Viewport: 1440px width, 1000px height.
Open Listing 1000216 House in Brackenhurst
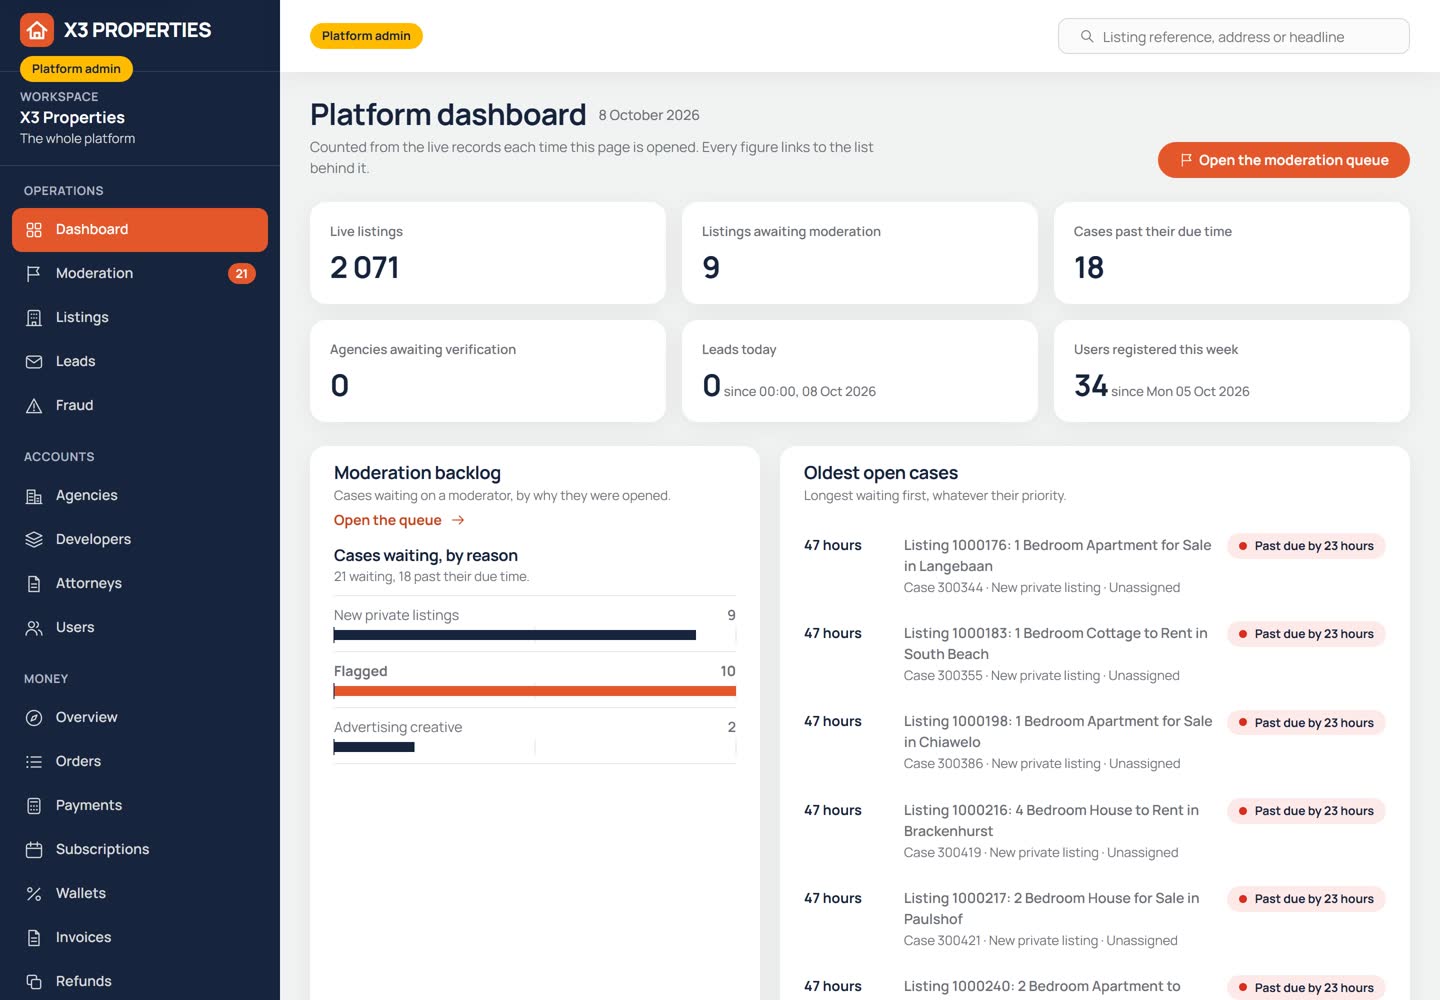[x=1051, y=821]
